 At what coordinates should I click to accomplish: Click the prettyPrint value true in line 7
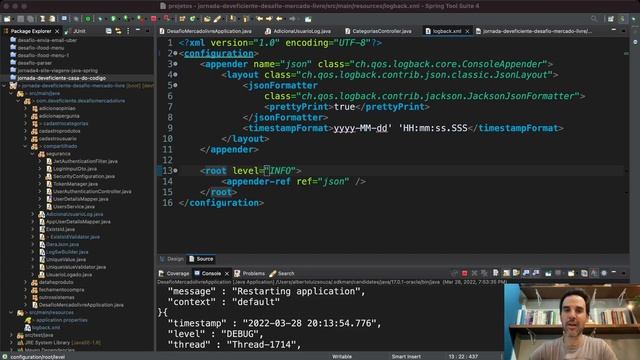tap(344, 107)
